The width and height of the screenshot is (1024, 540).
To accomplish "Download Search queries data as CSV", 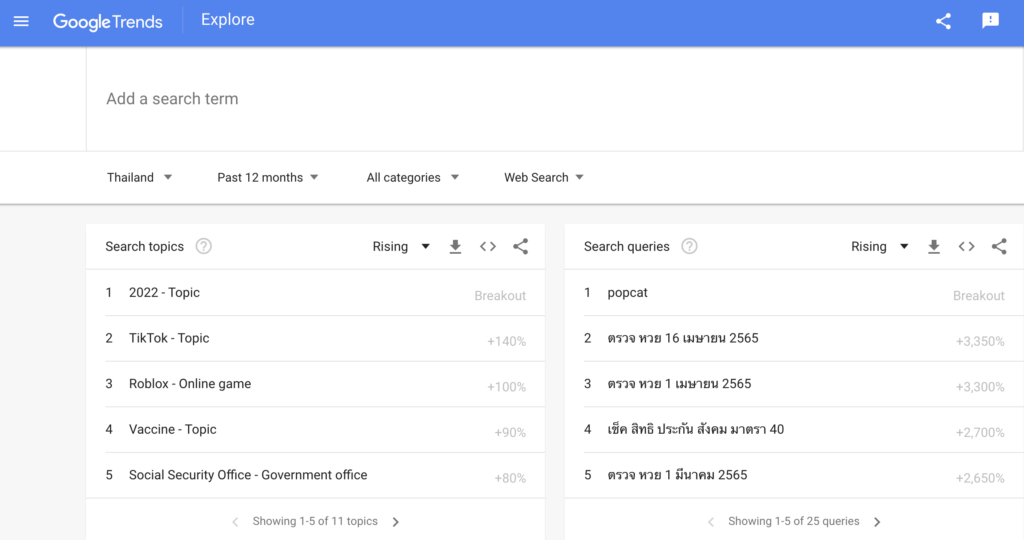I will [x=934, y=246].
